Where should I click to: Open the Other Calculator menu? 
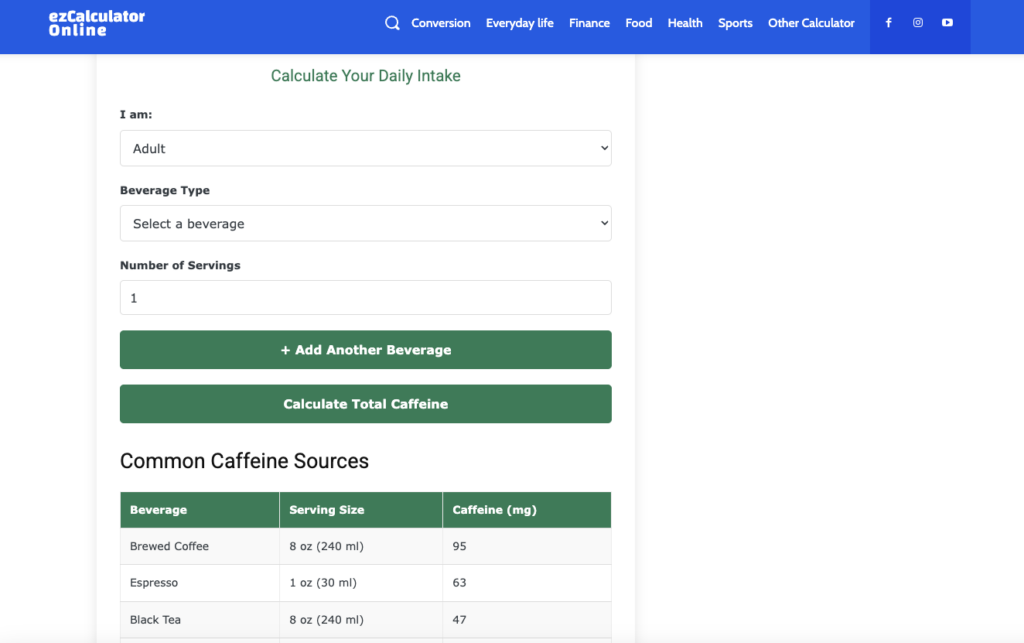[811, 23]
